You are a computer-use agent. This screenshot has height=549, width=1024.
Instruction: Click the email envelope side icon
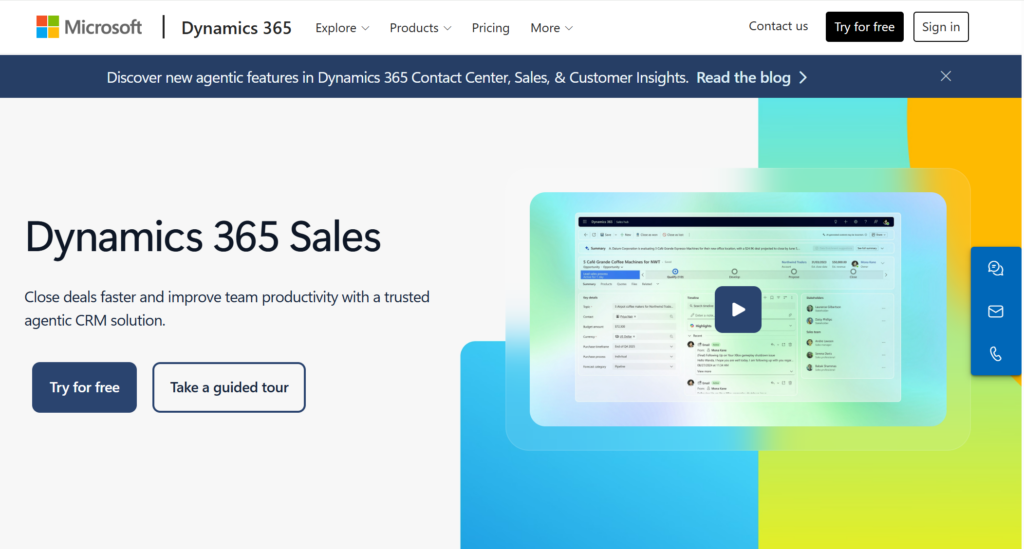tap(995, 311)
